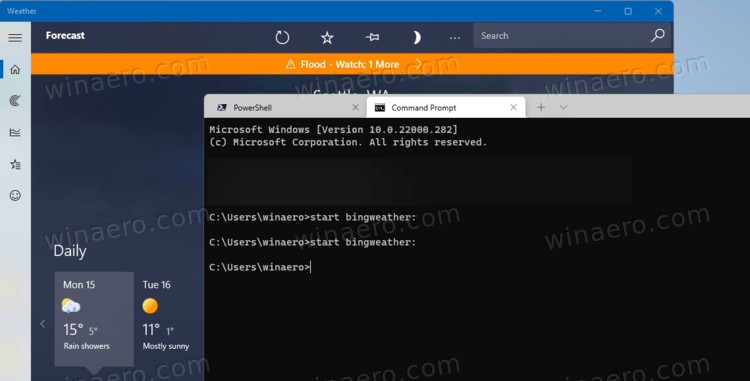Go to the Weather Home forecast icon
The width and height of the screenshot is (750, 381).
15,69
